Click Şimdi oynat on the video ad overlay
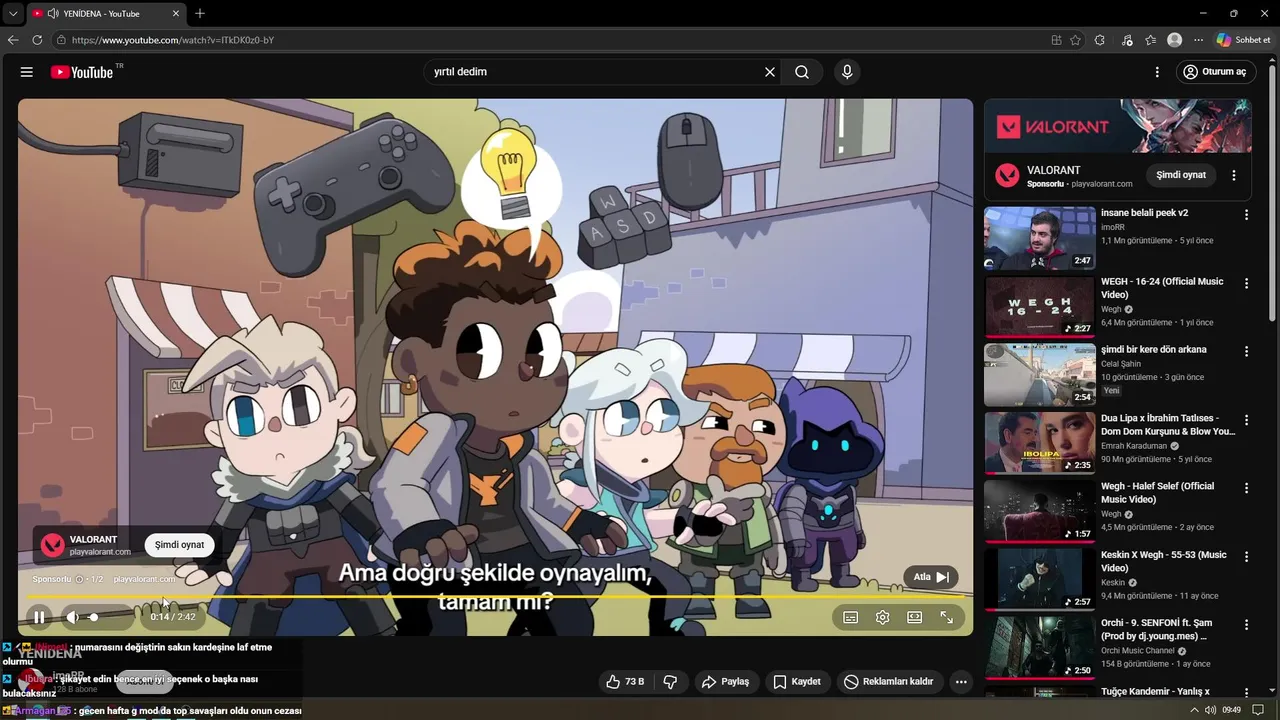 (180, 545)
